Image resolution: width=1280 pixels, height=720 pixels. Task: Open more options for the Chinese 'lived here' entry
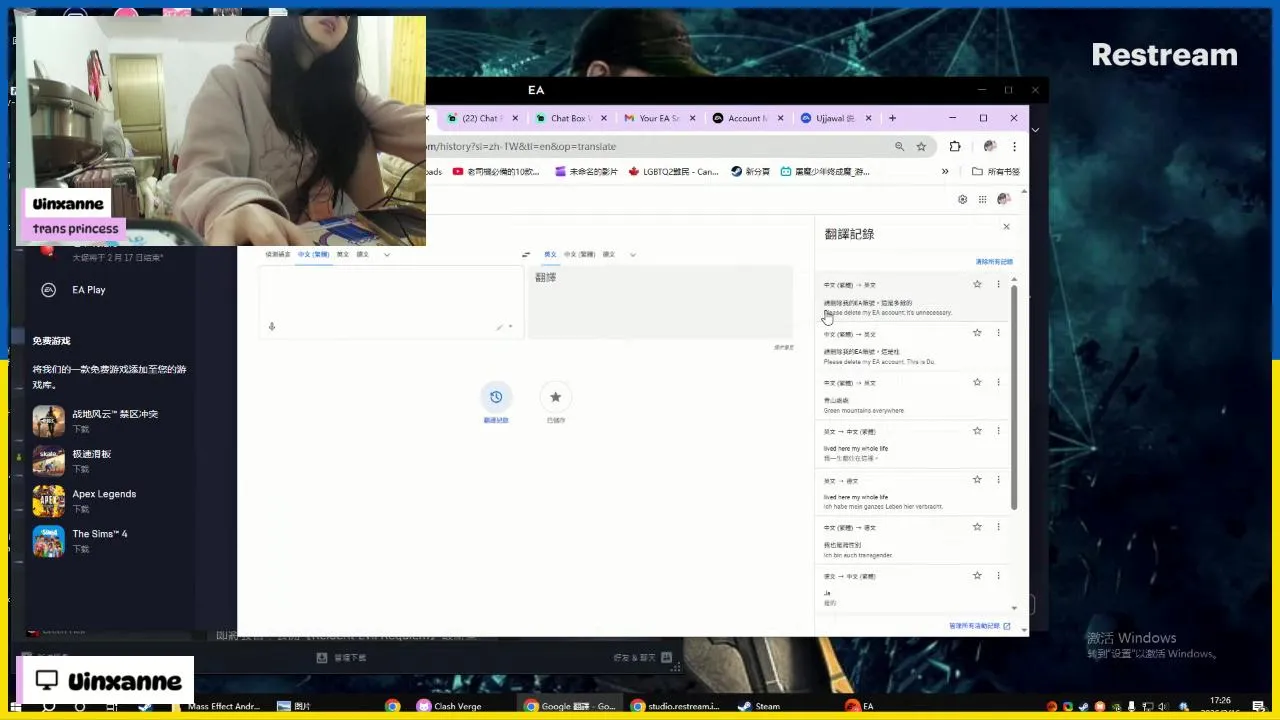pos(998,431)
